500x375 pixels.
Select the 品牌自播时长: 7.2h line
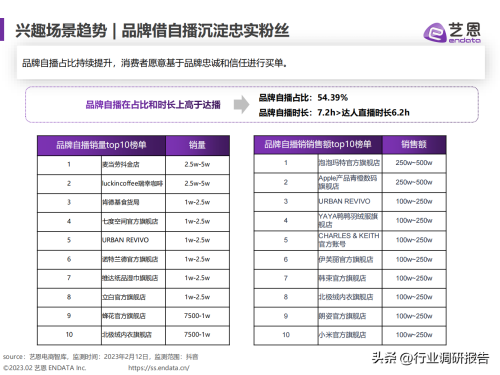pyautogui.click(x=334, y=113)
